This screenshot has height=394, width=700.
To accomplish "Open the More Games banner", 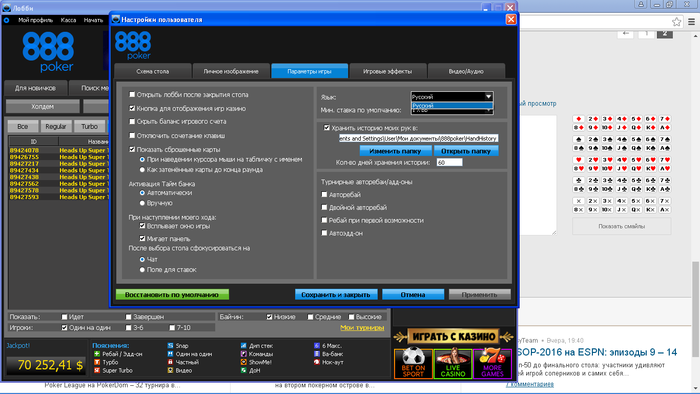I will click(x=492, y=364).
